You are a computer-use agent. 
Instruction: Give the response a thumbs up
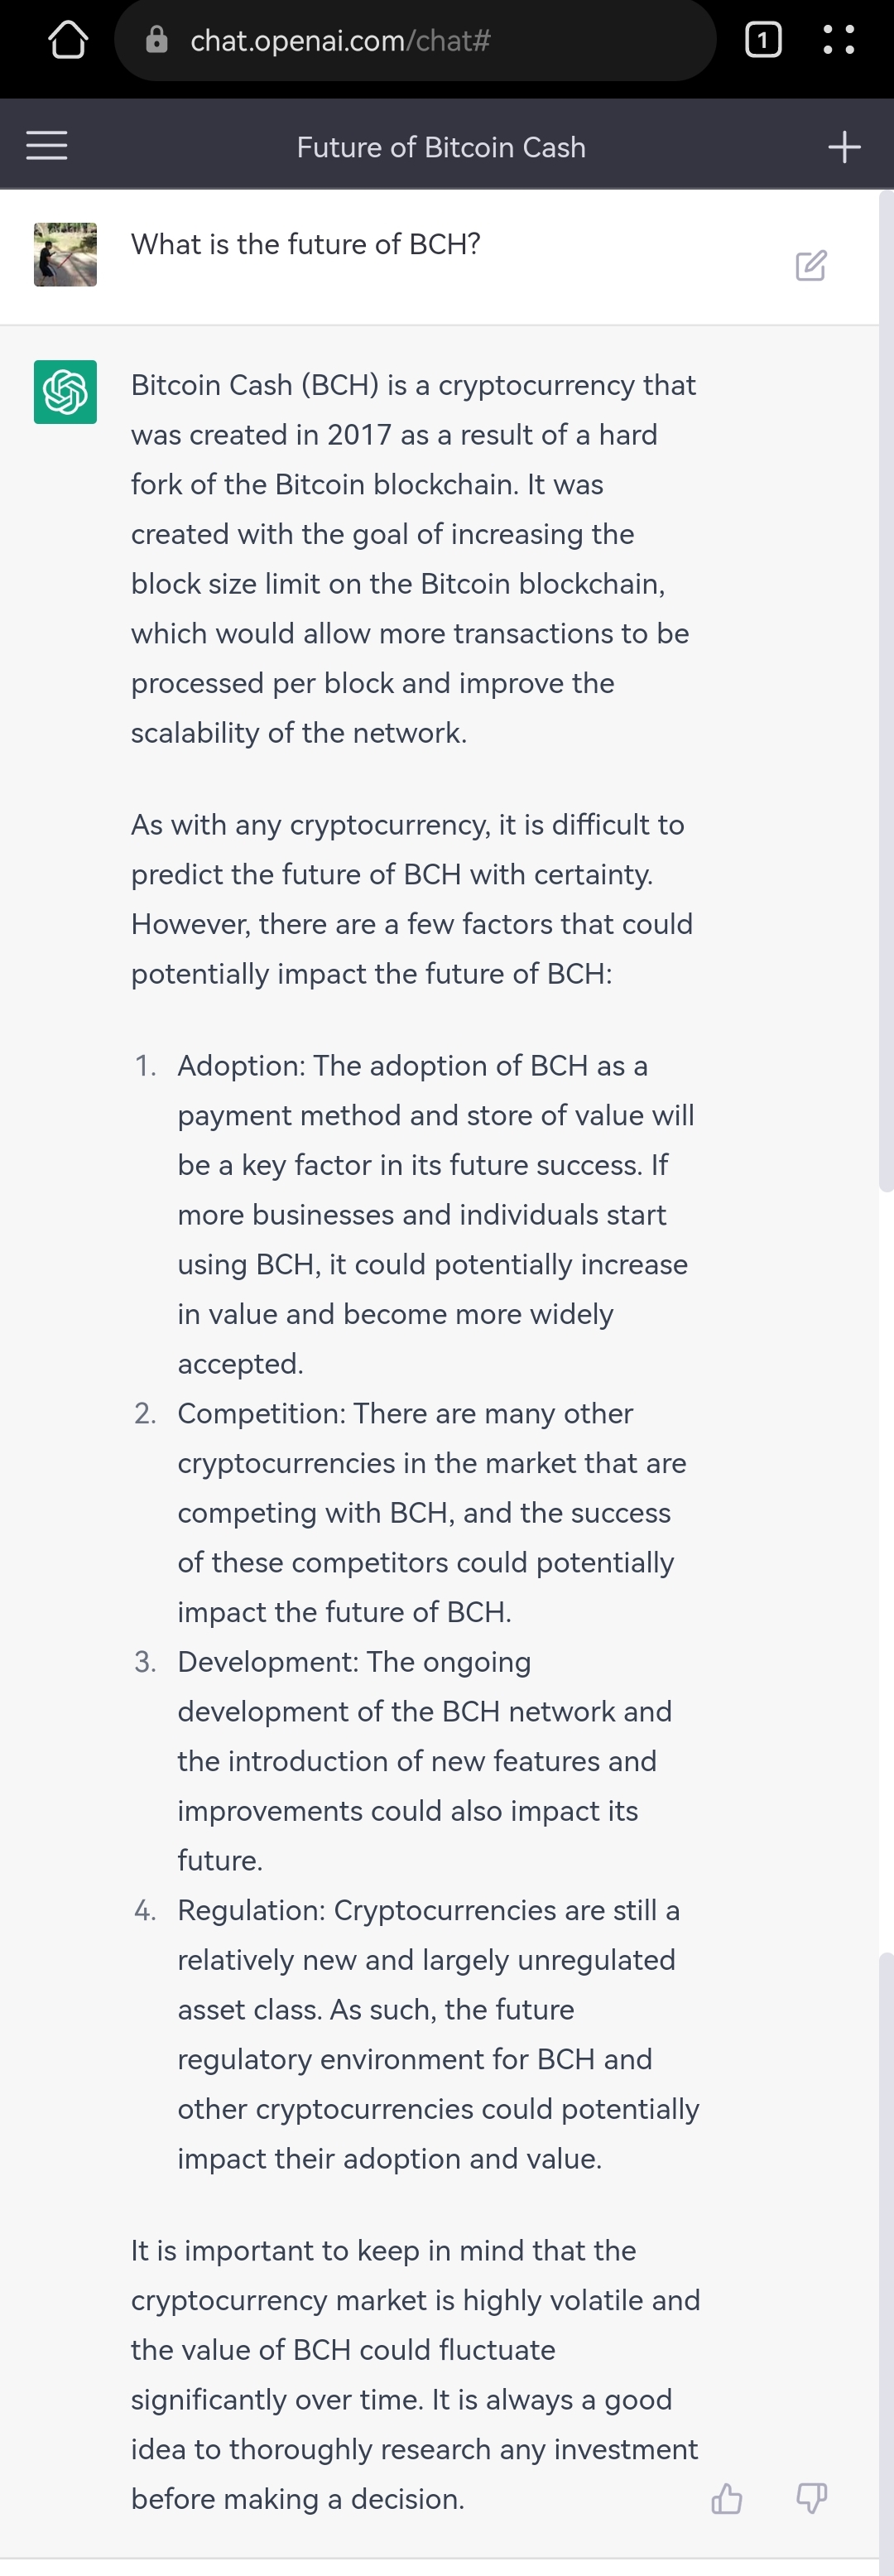[727, 2499]
